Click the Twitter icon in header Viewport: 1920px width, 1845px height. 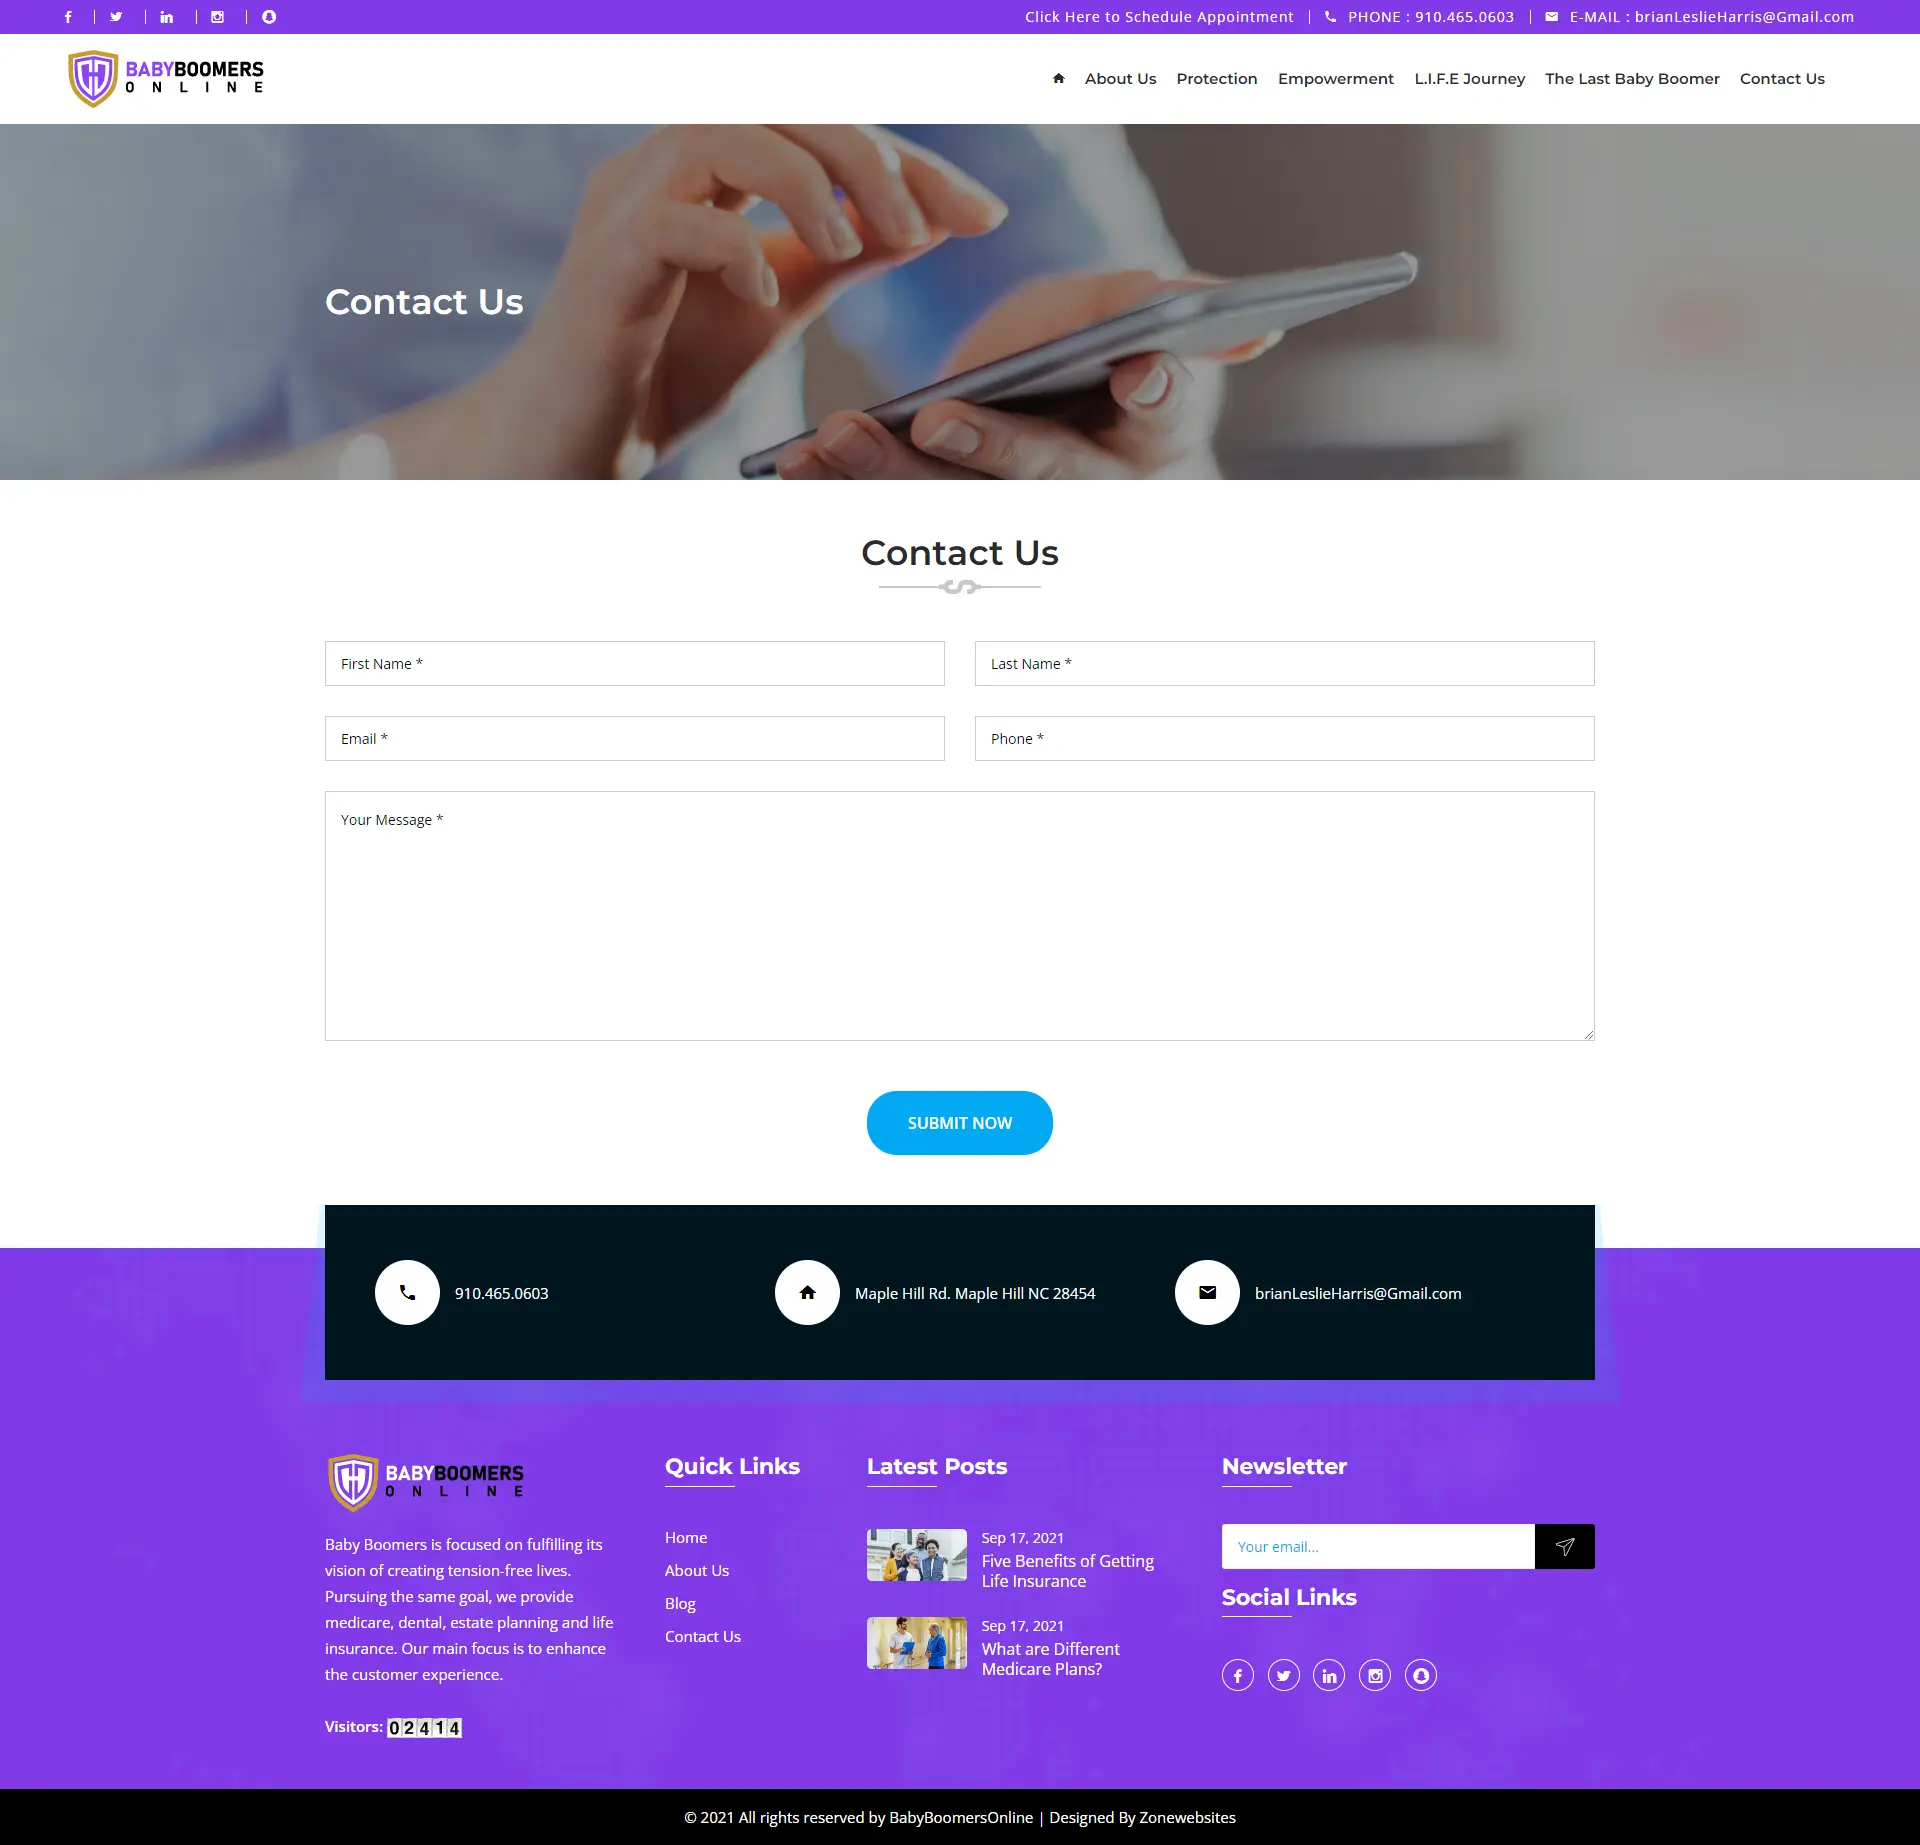tap(117, 15)
